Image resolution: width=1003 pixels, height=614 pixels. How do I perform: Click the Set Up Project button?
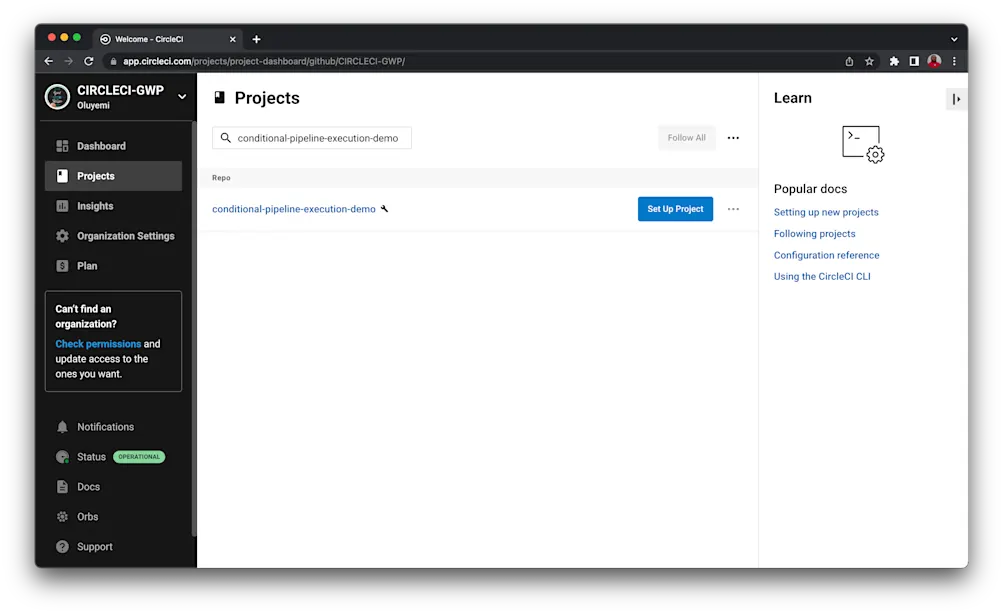675,209
